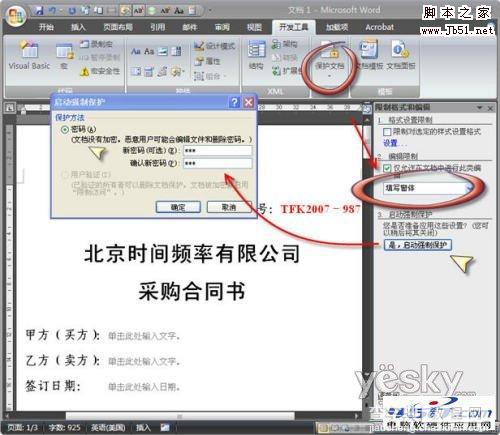Image resolution: width=500 pixels, height=435 pixels.
Task: Switch to the 引用 (References) tab
Action: [158, 27]
